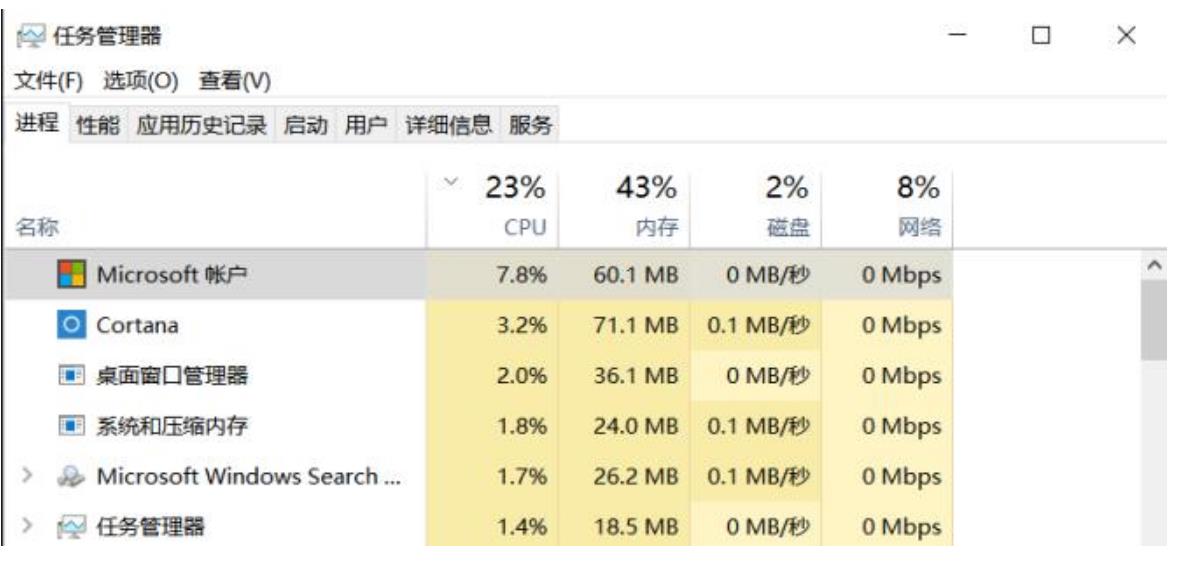Toggle sort order via CPU column arrow
The width and height of the screenshot is (1190, 581).
[452, 181]
